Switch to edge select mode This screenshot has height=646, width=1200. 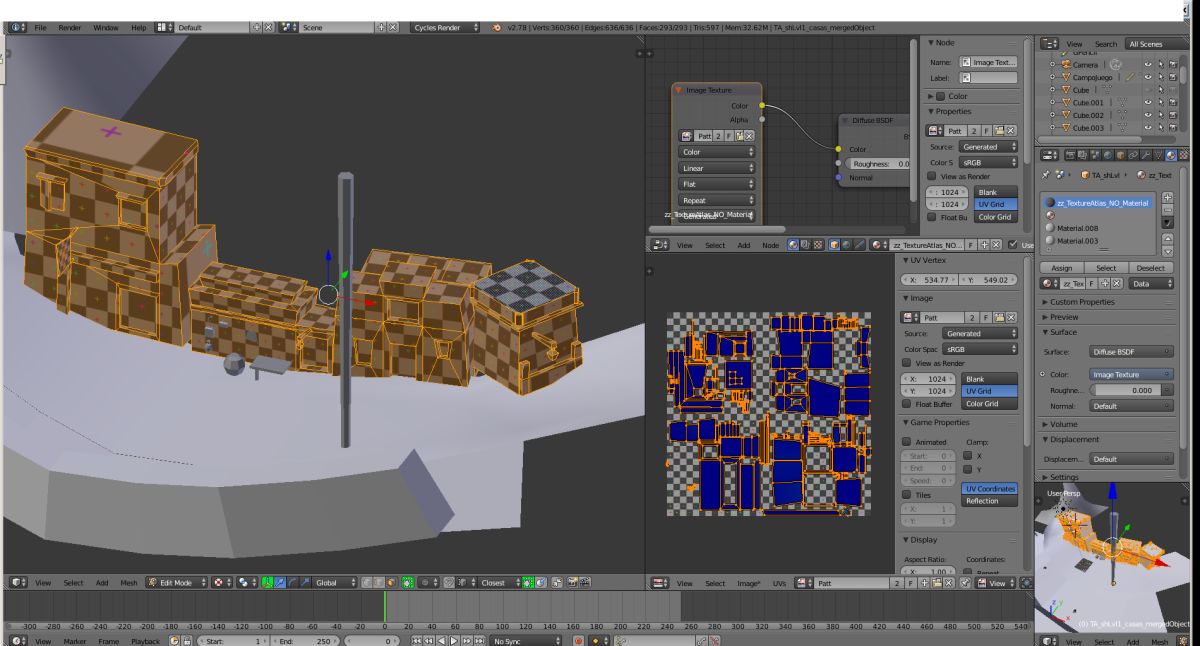click(x=378, y=582)
